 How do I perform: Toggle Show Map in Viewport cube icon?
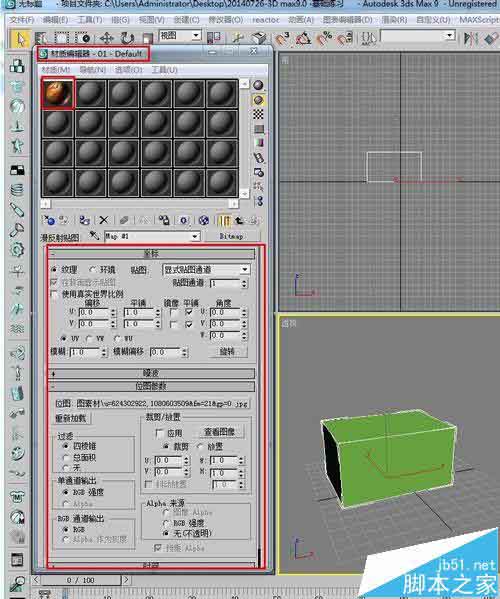[204, 220]
